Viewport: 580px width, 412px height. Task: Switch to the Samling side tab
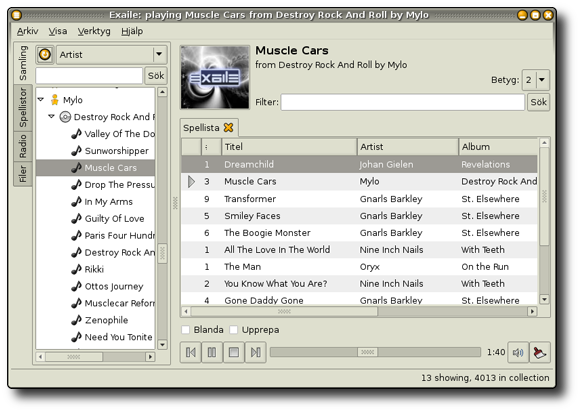coord(23,63)
